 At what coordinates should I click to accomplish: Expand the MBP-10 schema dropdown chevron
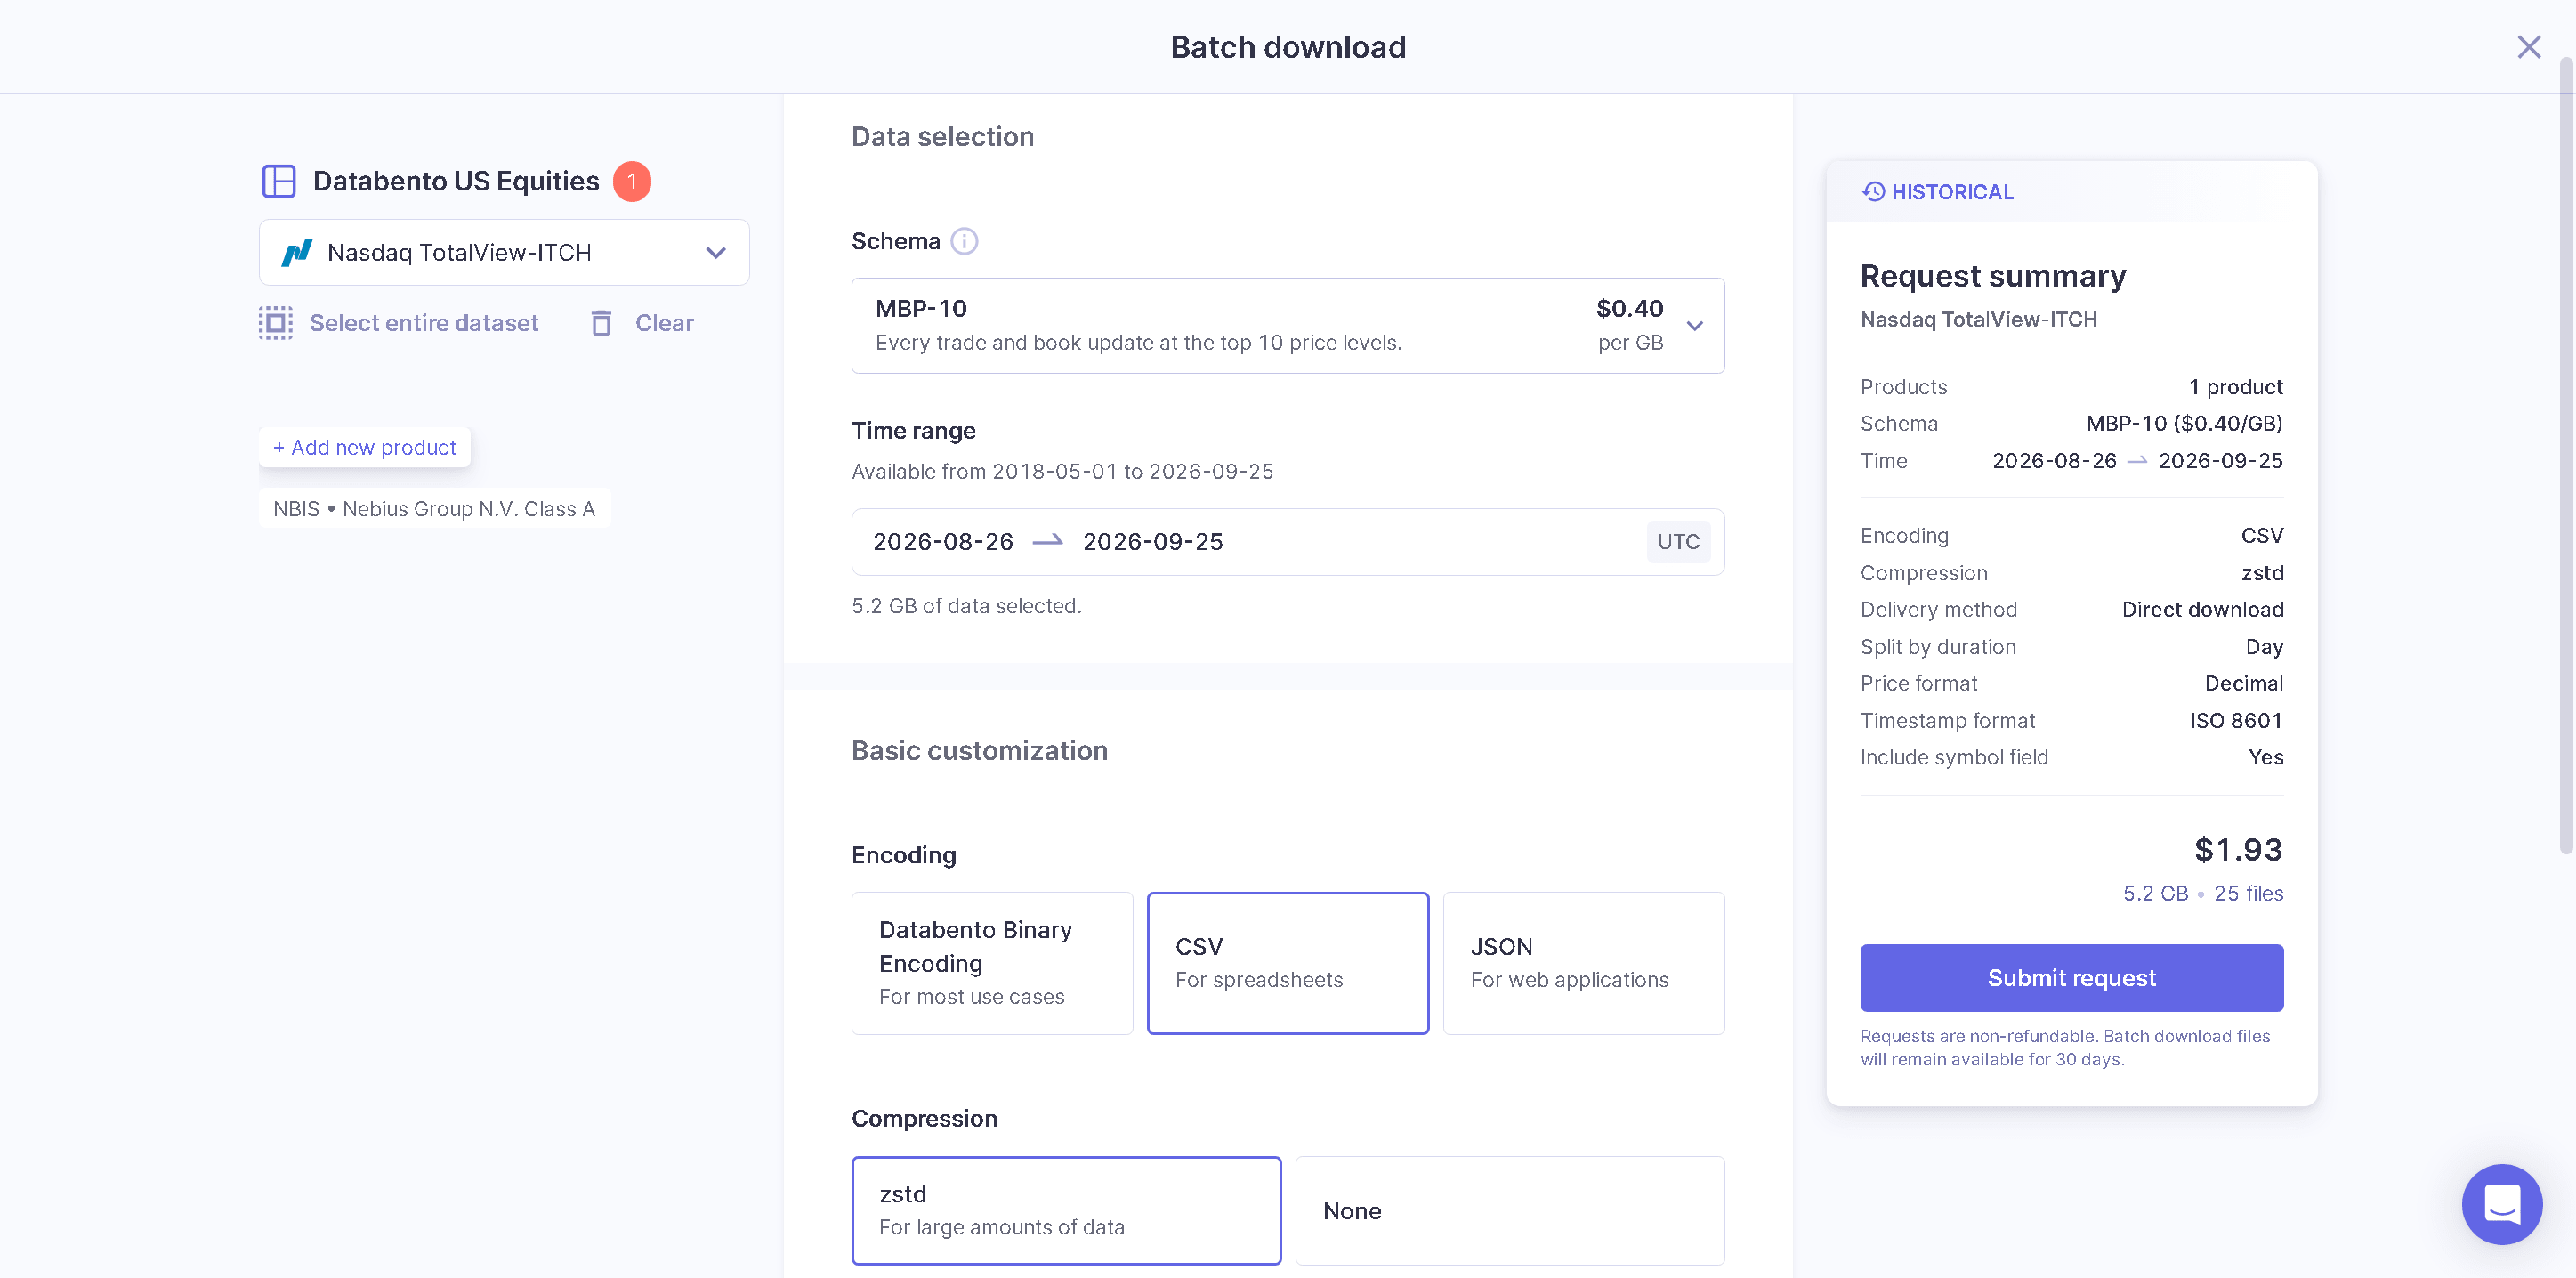[1694, 326]
